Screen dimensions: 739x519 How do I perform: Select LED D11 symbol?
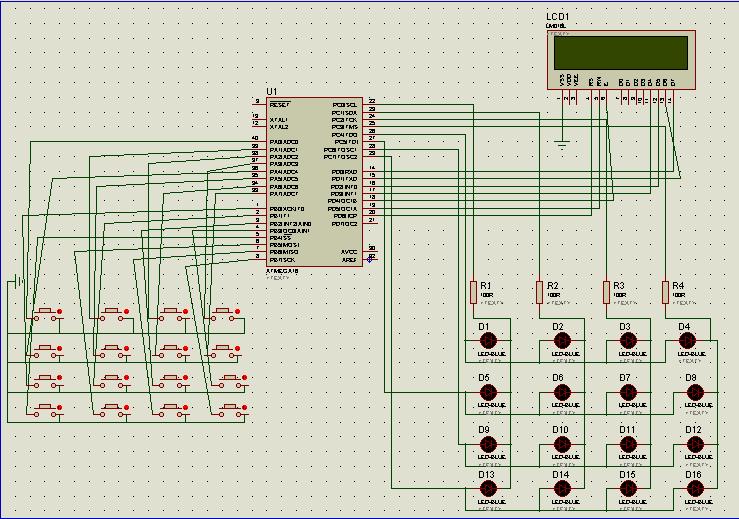pyautogui.click(x=628, y=444)
